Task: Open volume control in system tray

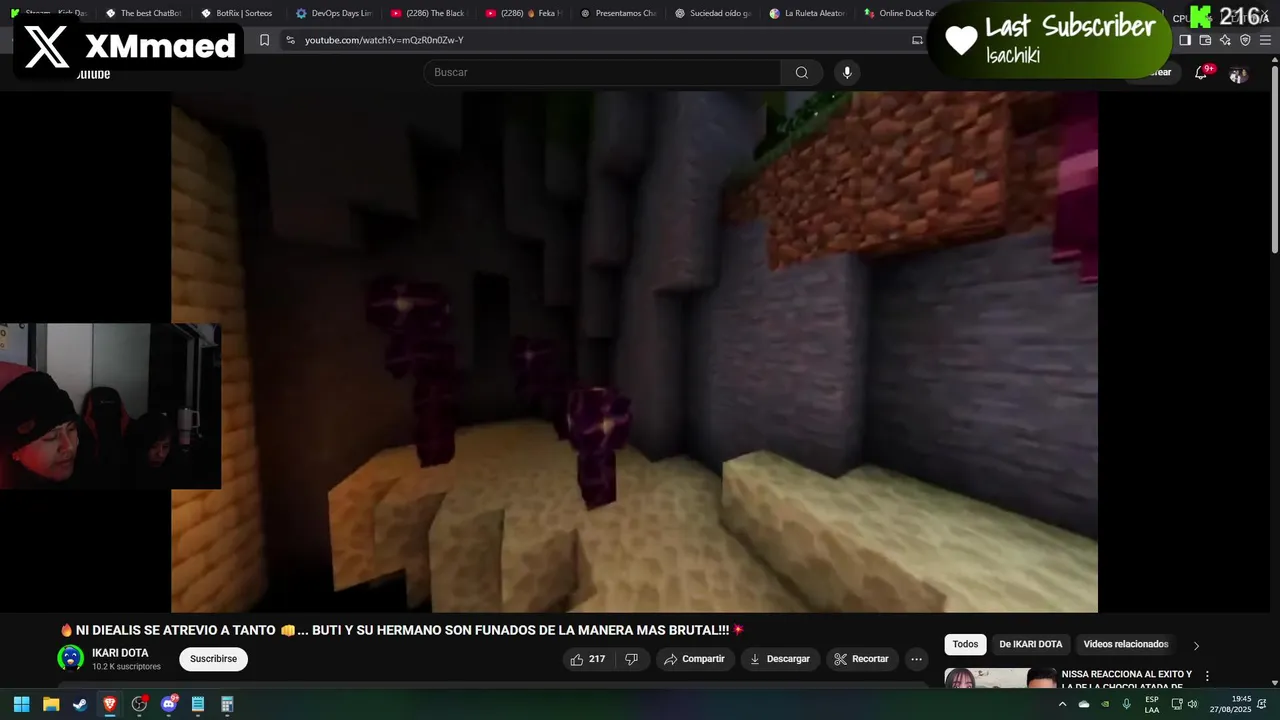Action: [x=1192, y=704]
